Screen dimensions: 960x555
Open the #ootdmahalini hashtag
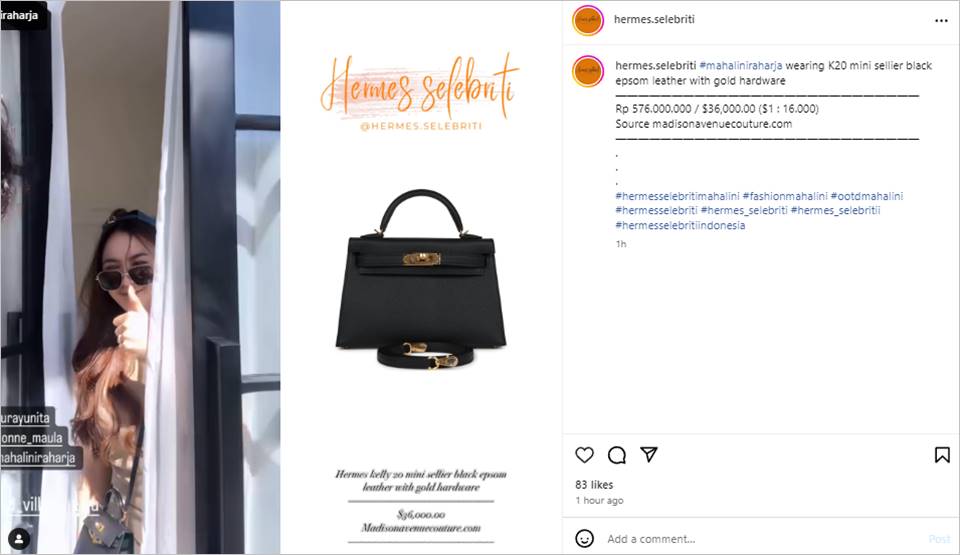[866, 196]
